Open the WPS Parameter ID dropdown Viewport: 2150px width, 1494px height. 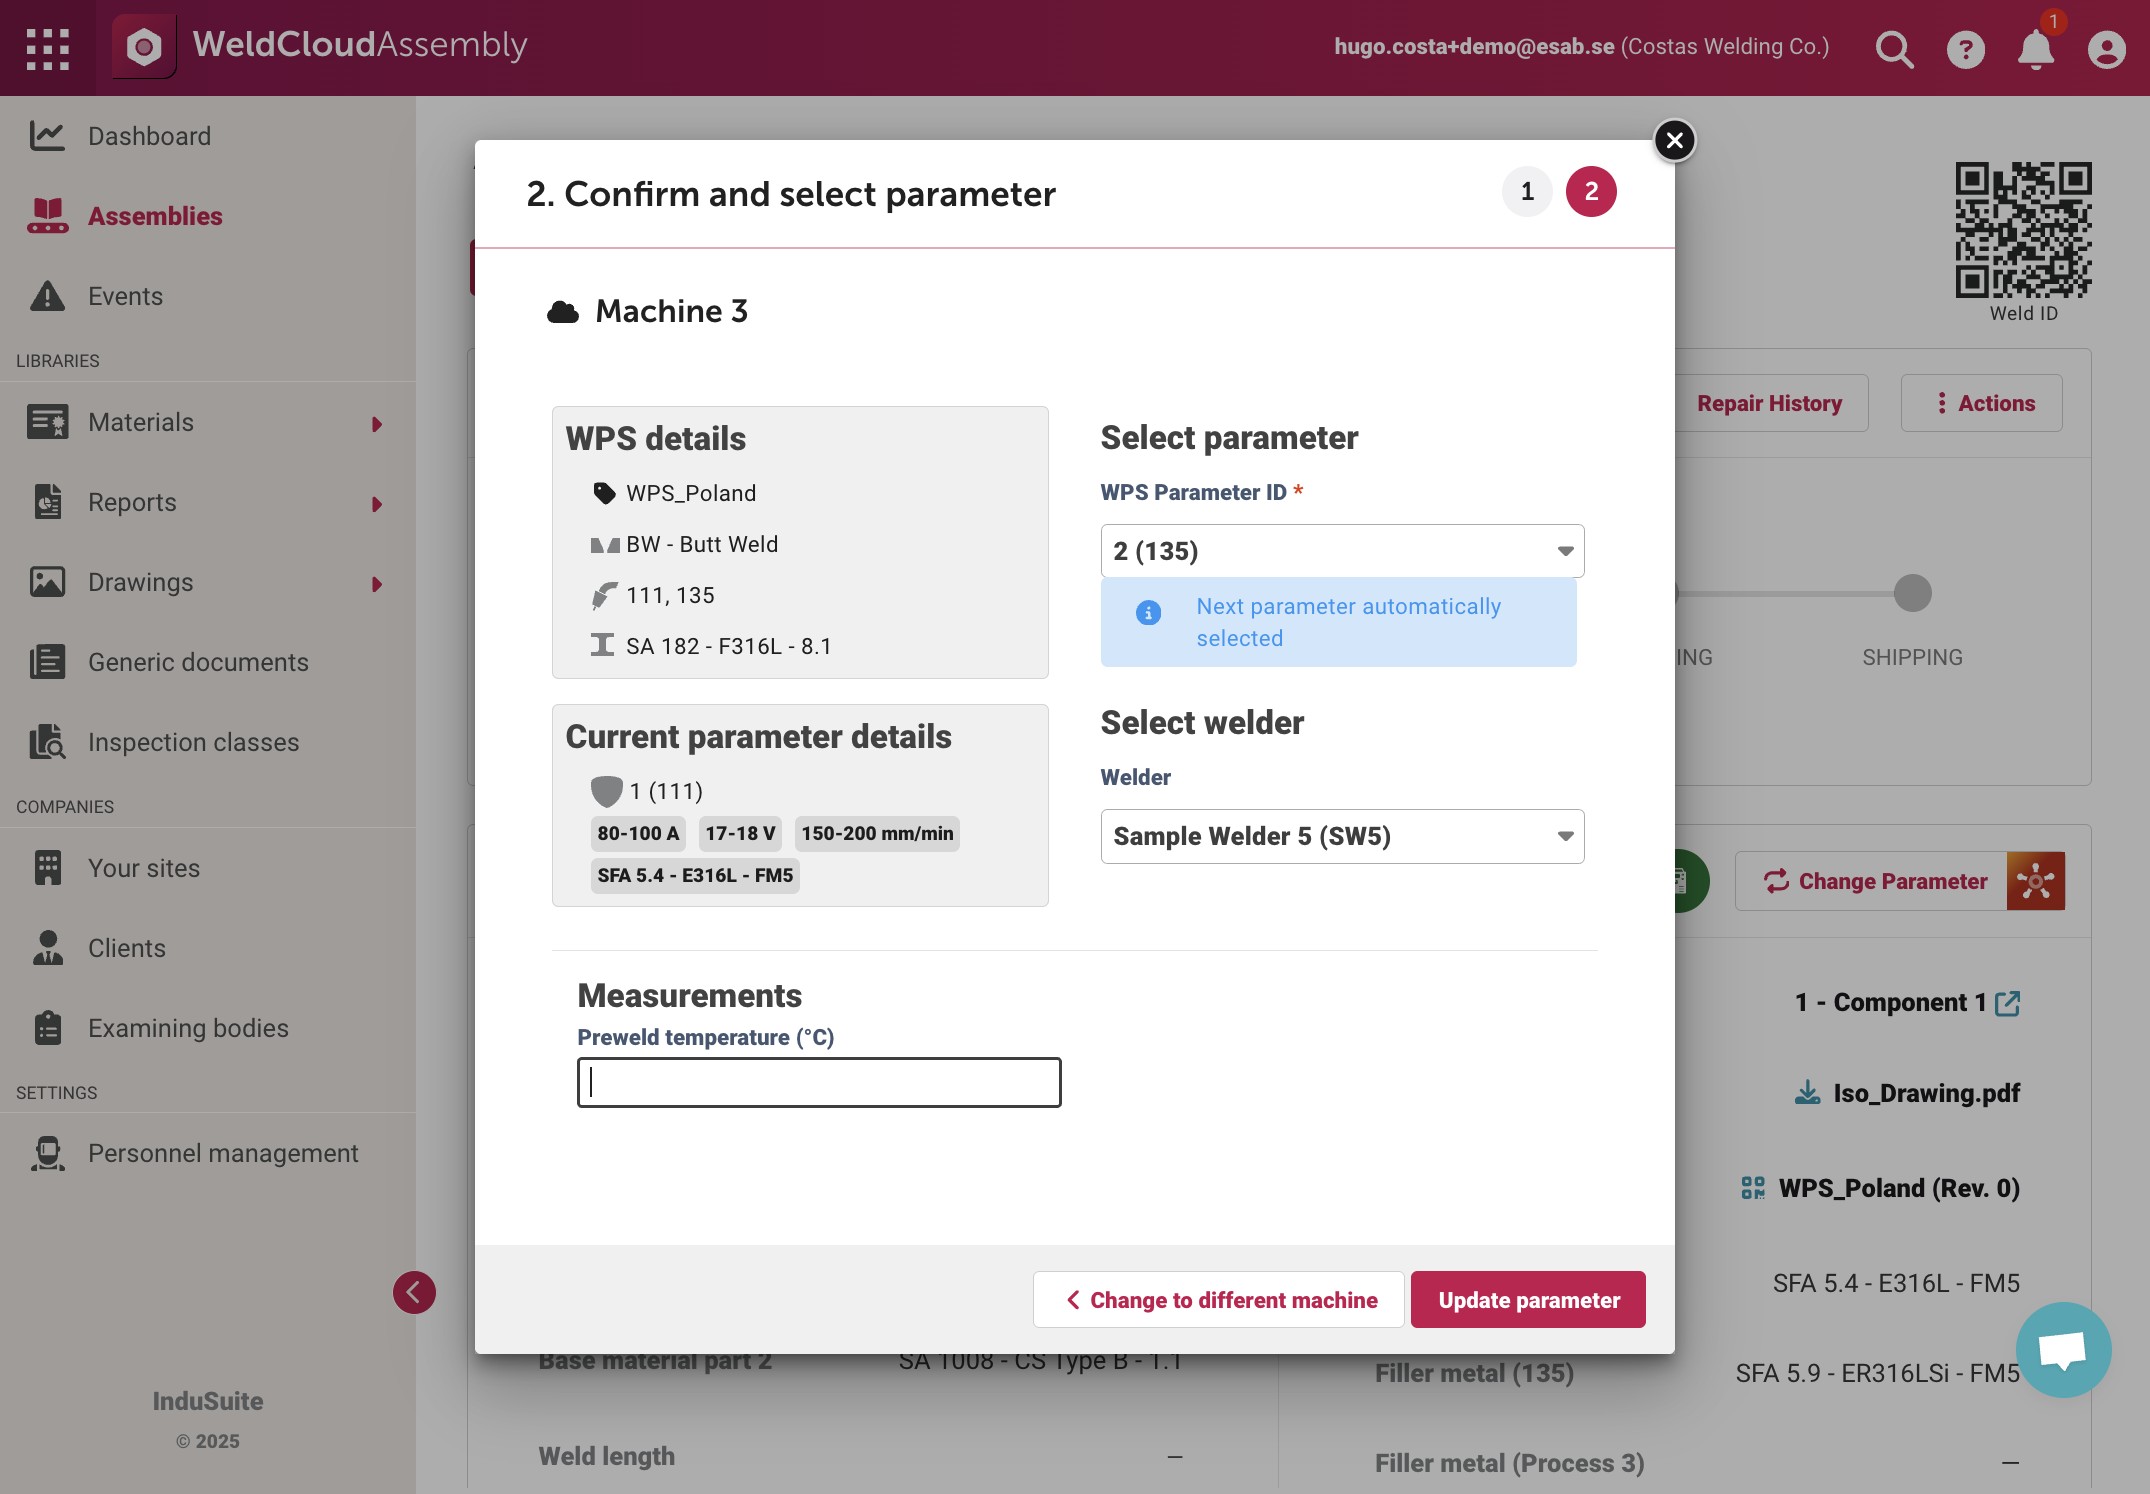click(x=1342, y=551)
